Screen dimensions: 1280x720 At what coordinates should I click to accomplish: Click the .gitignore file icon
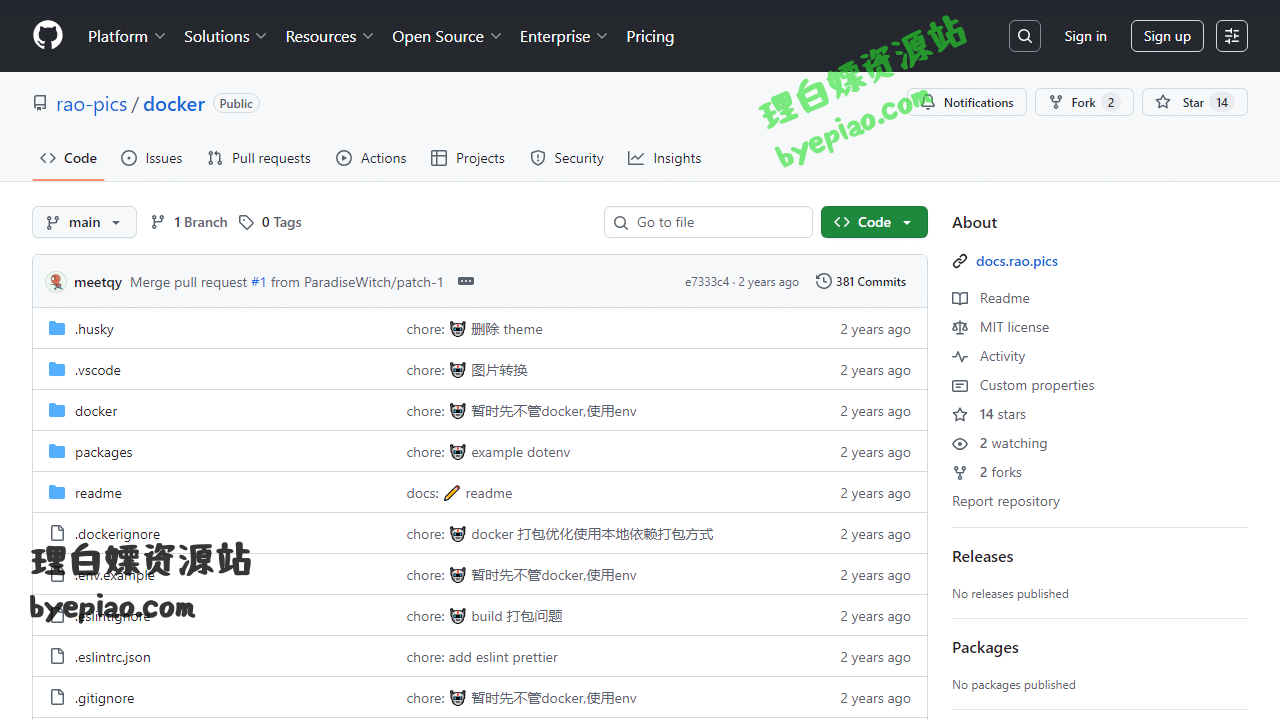tap(57, 698)
